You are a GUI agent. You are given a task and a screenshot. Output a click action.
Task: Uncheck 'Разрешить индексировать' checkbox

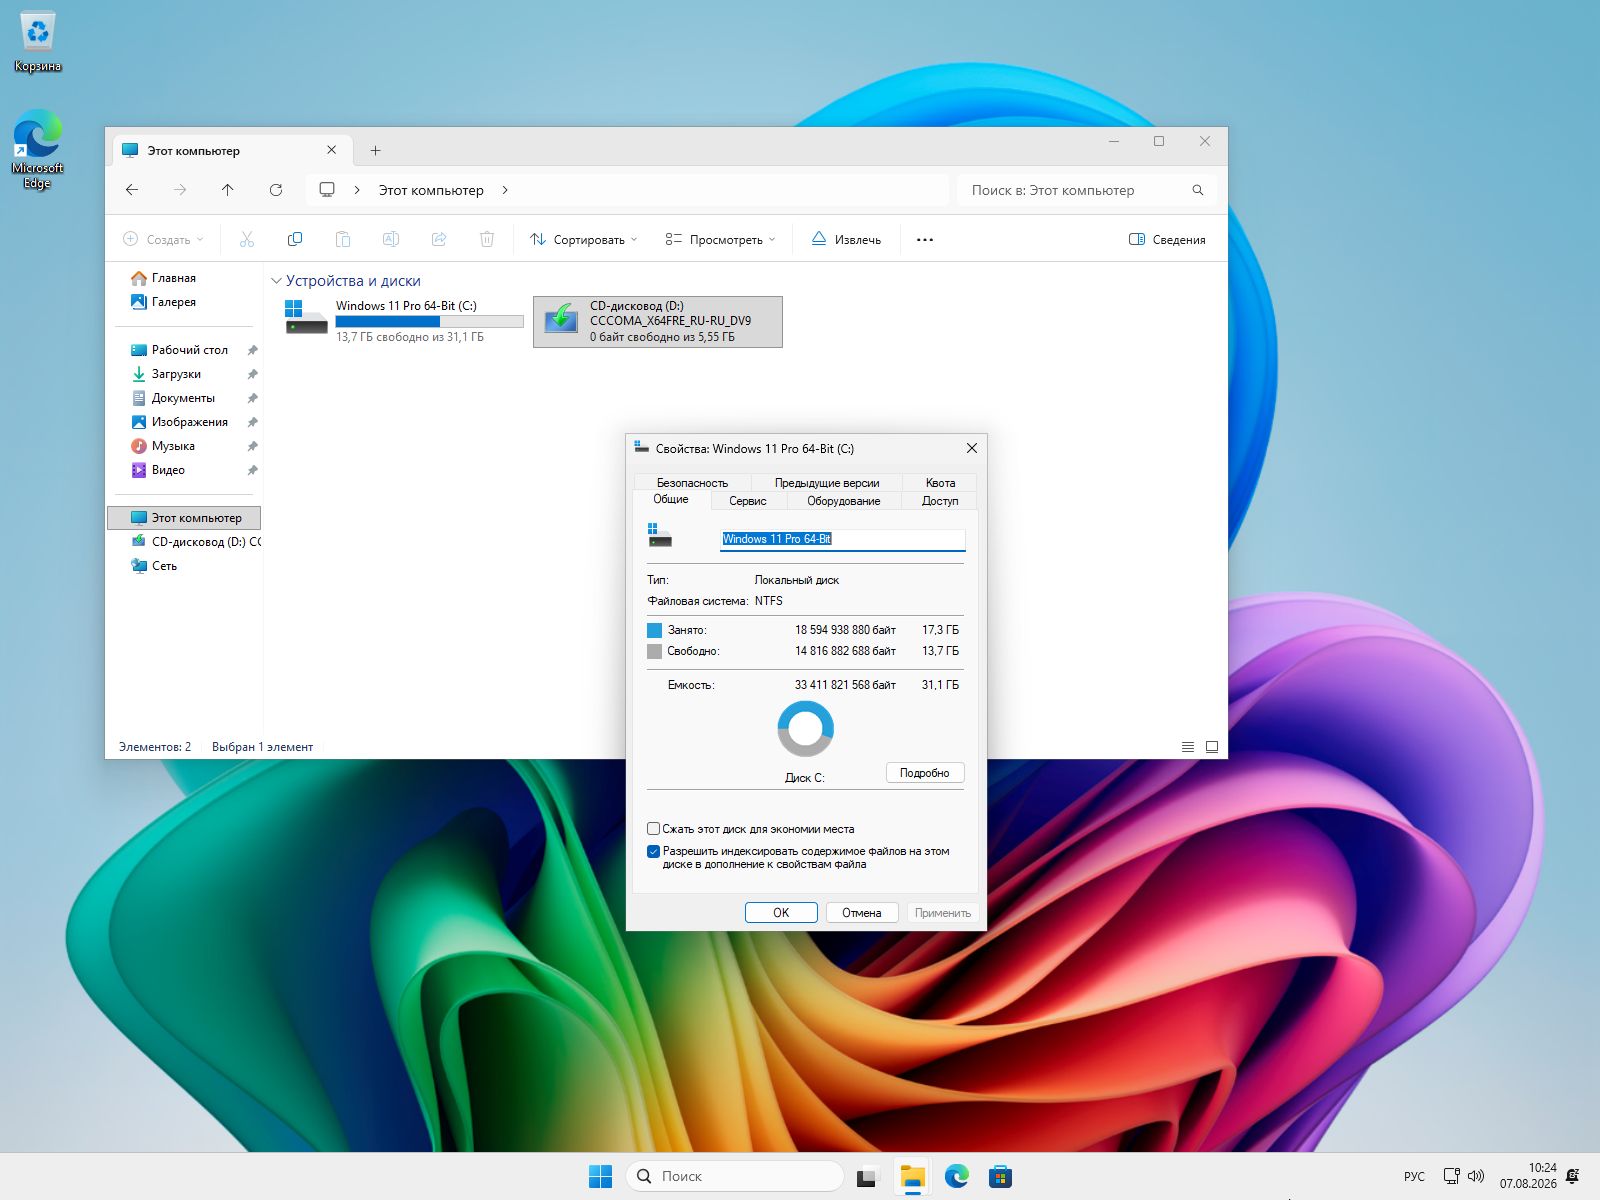click(654, 852)
